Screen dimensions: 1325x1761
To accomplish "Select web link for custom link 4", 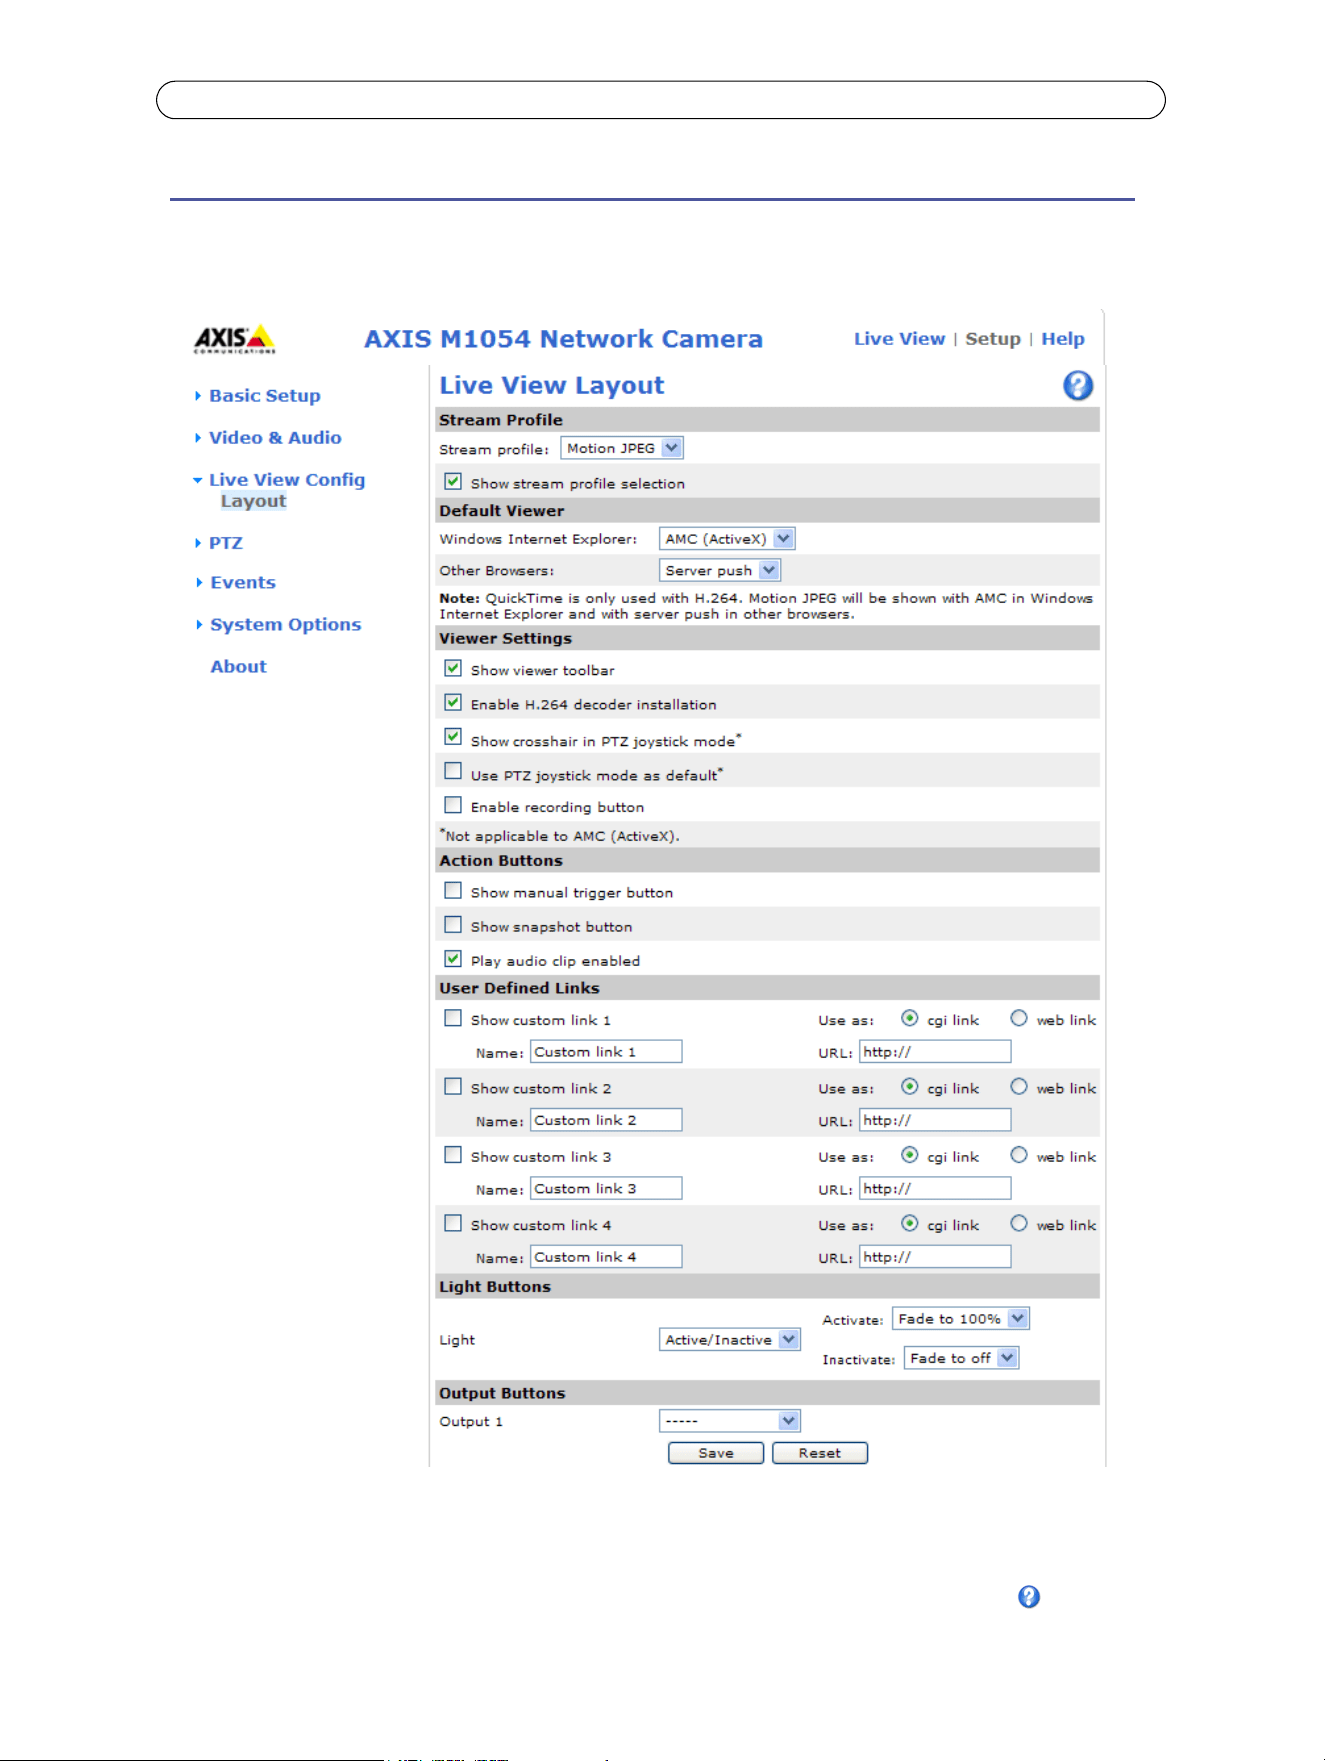I will 1019,1223.
